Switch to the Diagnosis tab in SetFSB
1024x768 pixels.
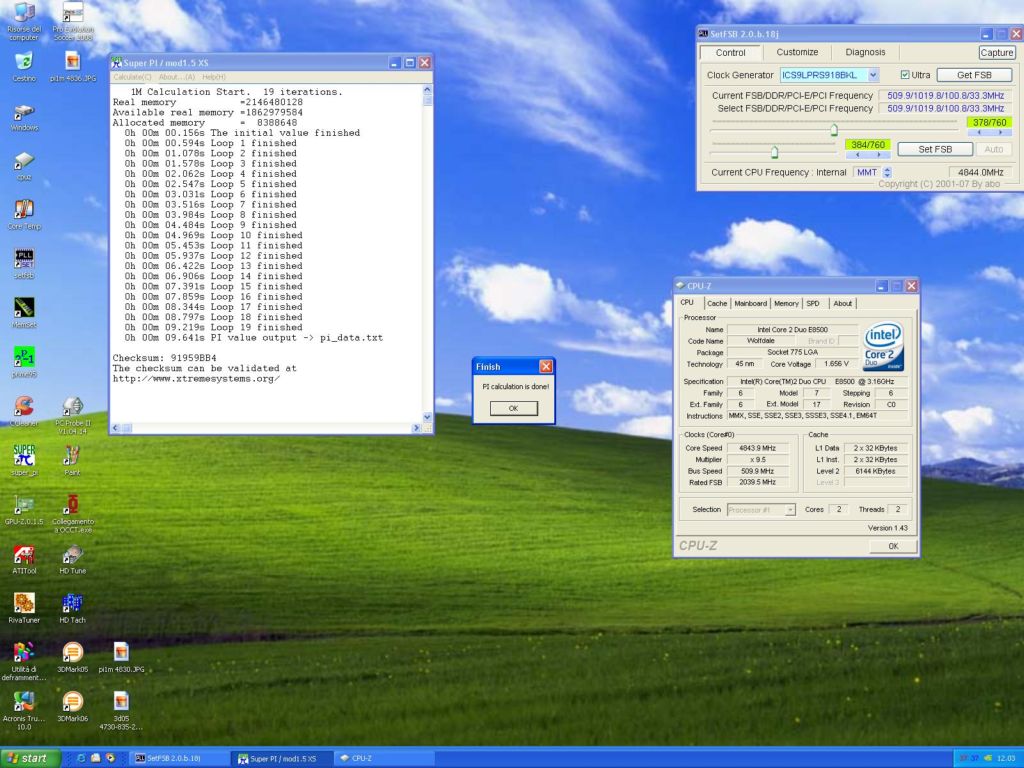865,52
